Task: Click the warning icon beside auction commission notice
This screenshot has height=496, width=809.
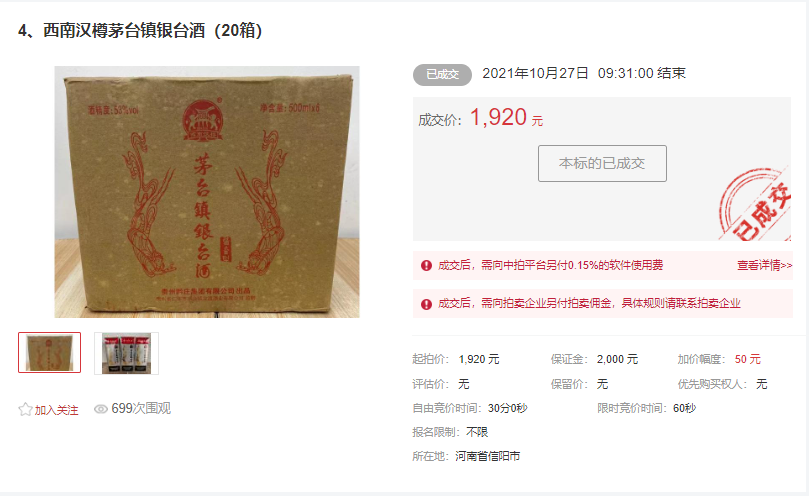Action: tap(426, 304)
